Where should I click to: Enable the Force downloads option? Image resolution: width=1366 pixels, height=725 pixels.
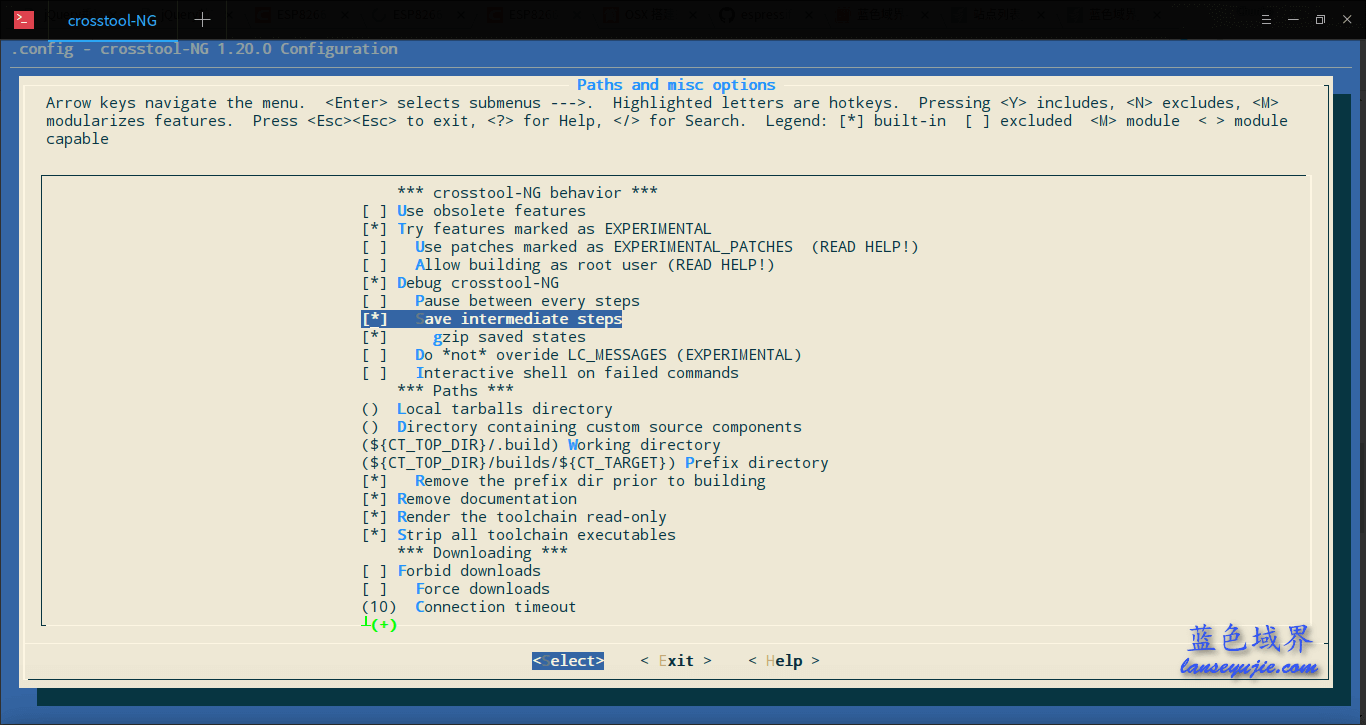point(456,589)
